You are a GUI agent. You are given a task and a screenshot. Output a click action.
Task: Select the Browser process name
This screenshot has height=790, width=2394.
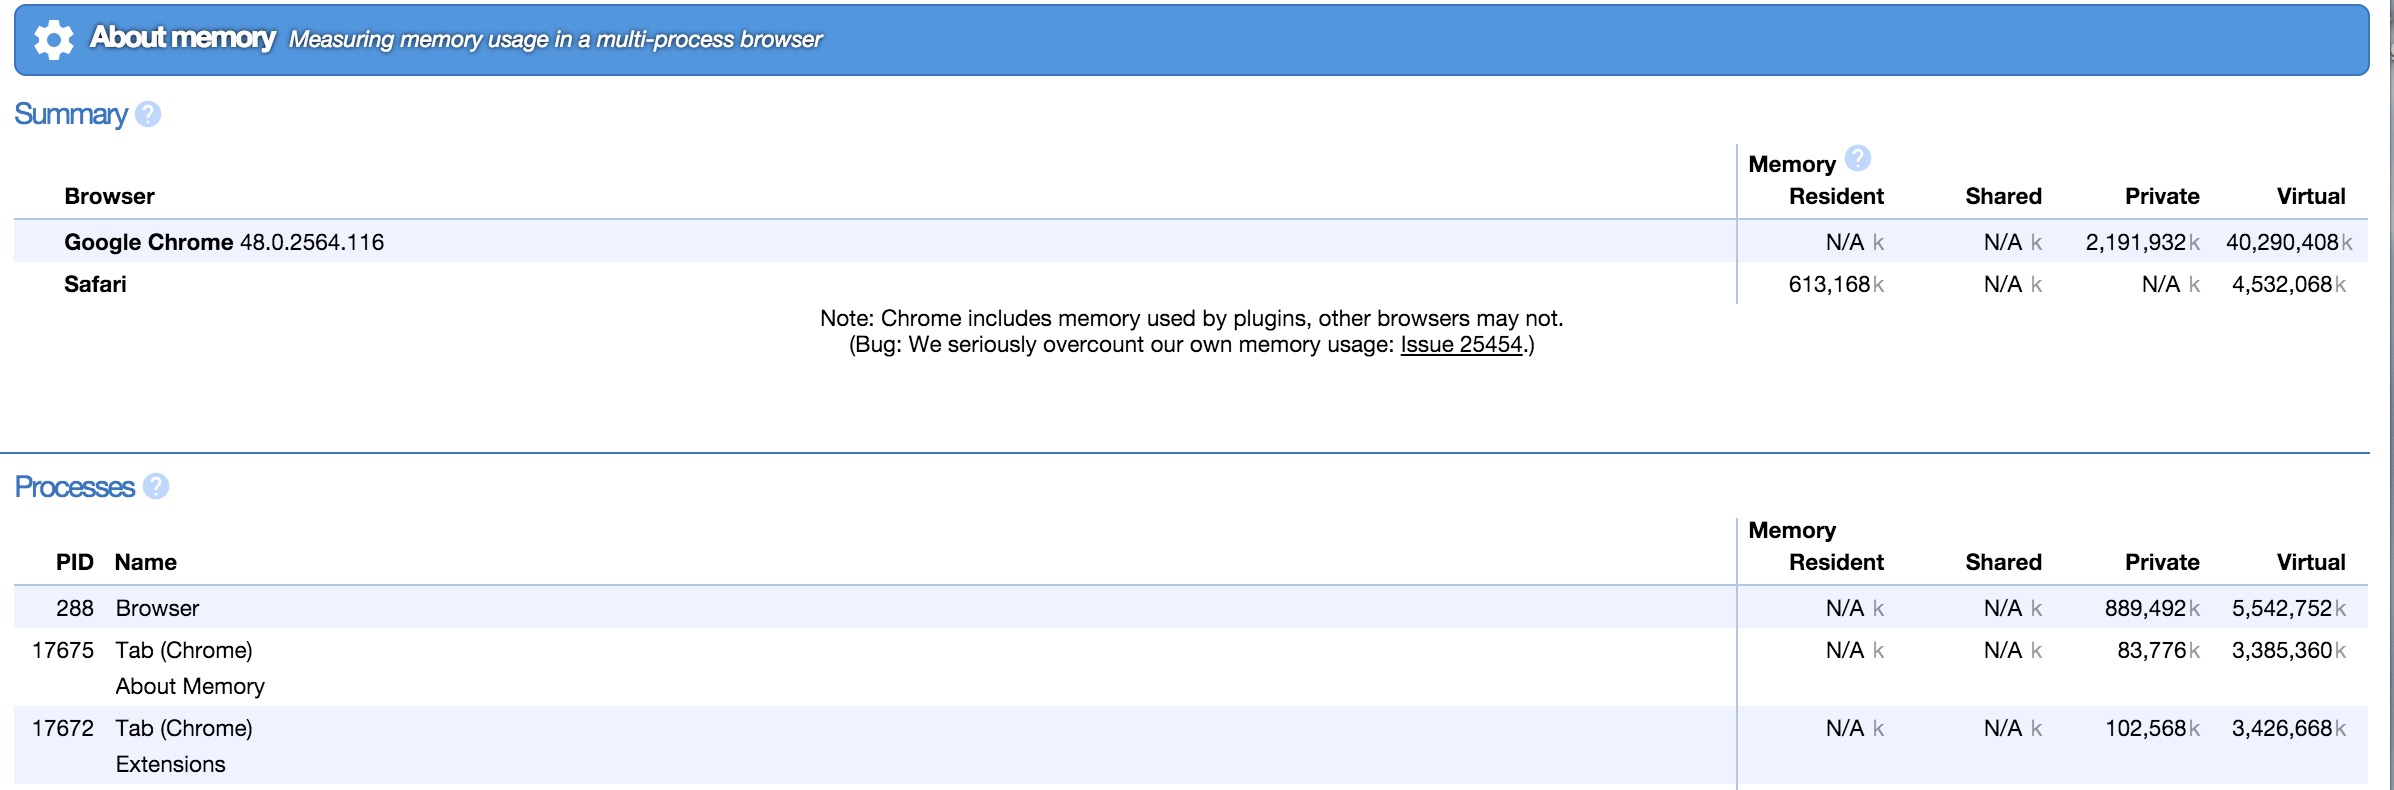tap(157, 608)
